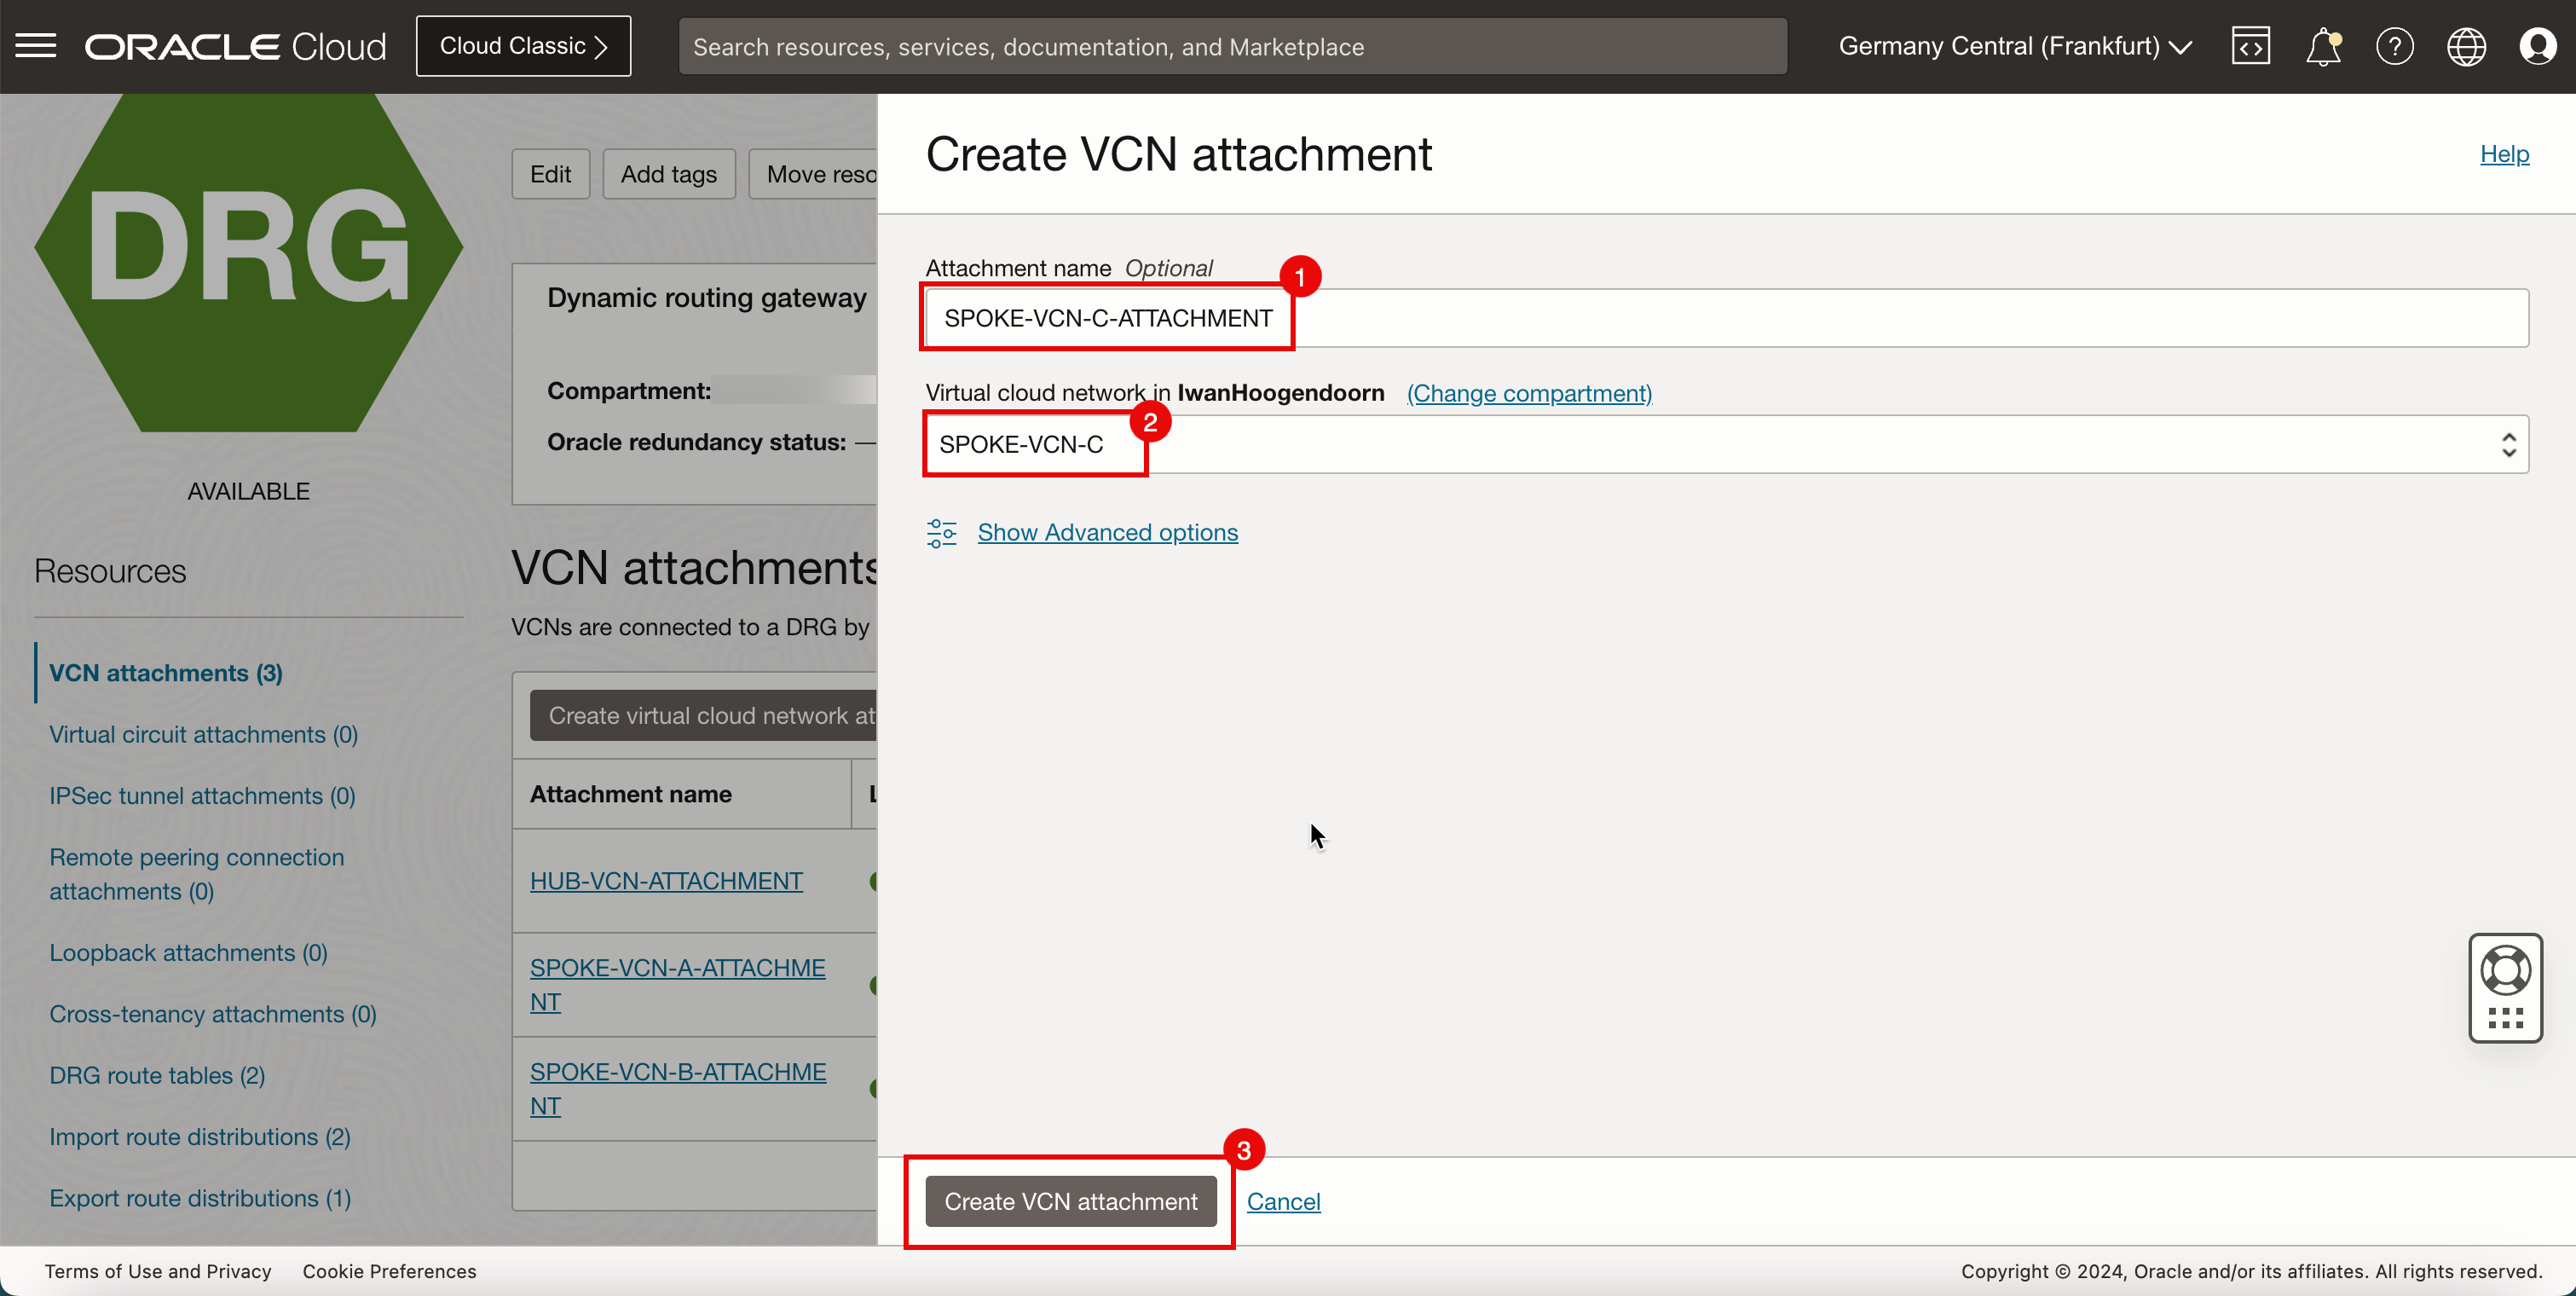Screen dimensions: 2576x1296
Task: Open the notifications bell icon
Action: pos(2321,44)
